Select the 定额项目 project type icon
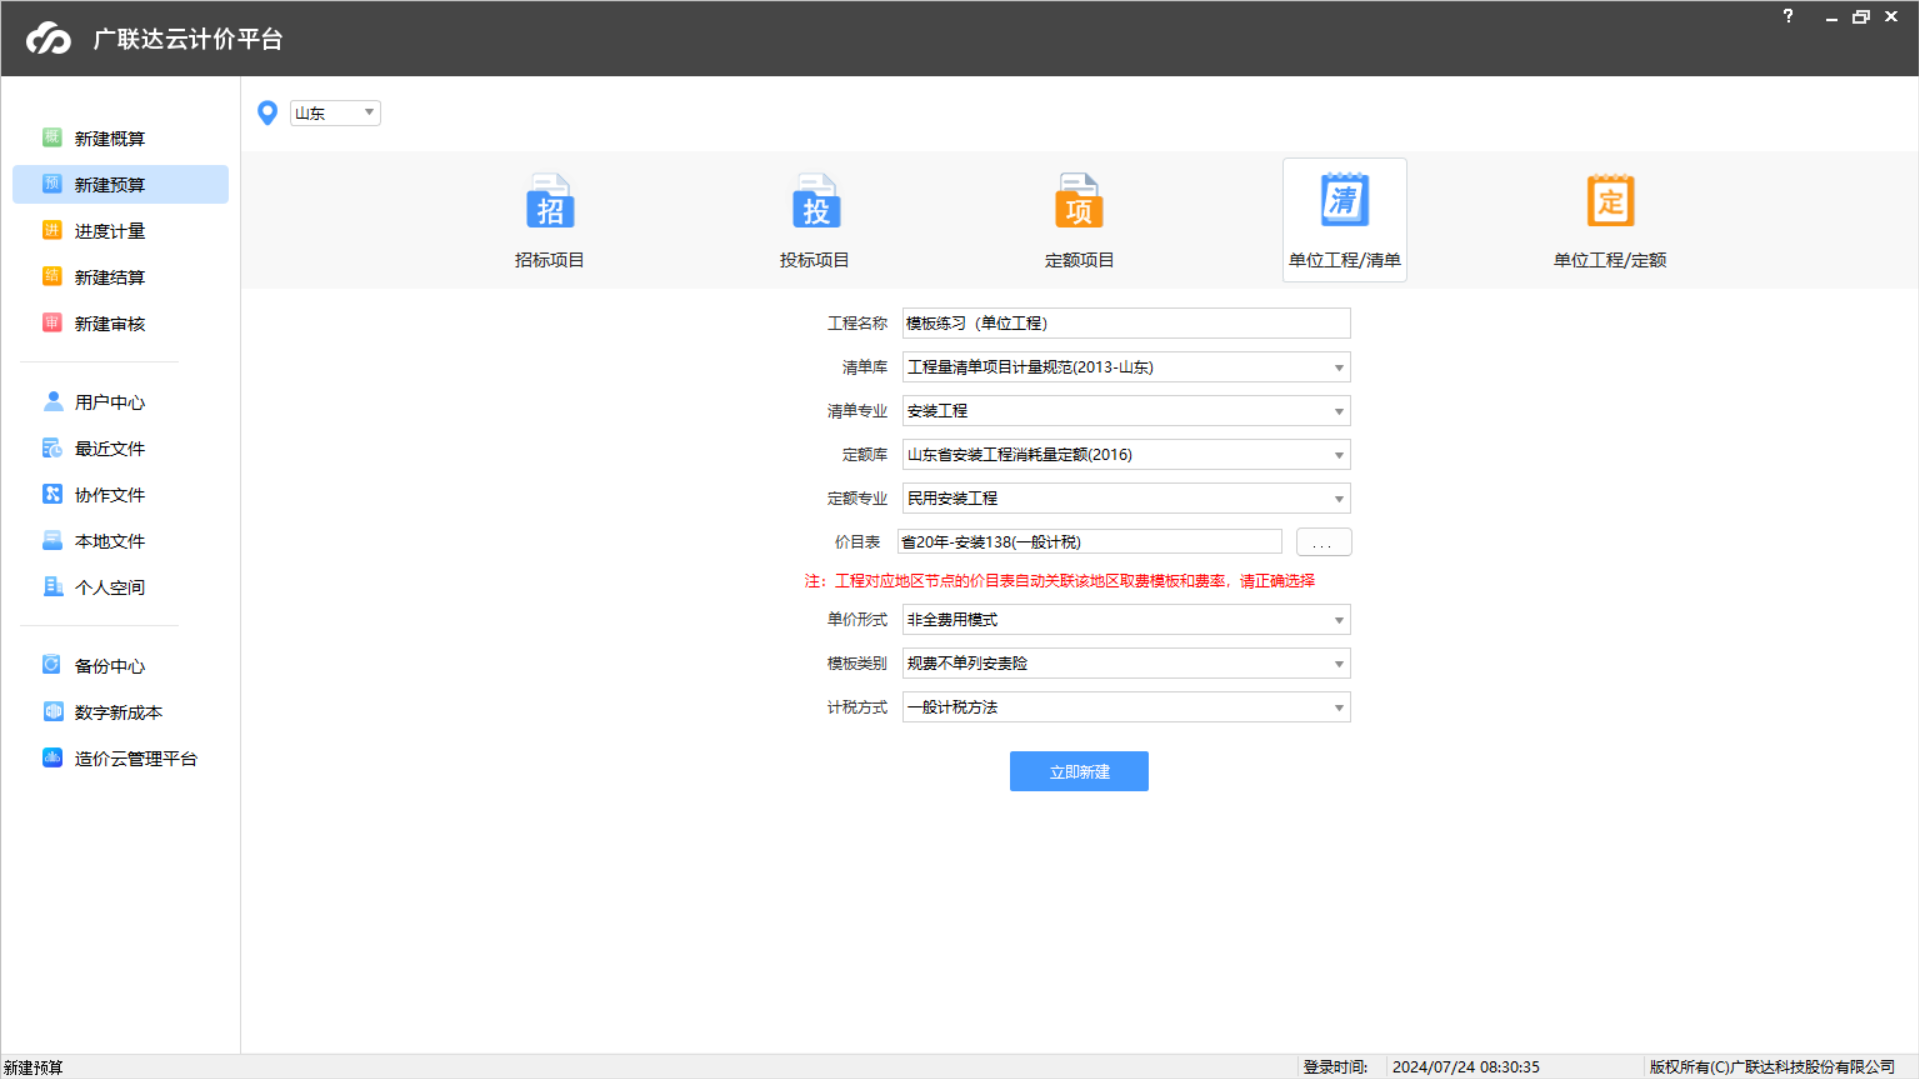This screenshot has width=1919, height=1079. tap(1079, 201)
